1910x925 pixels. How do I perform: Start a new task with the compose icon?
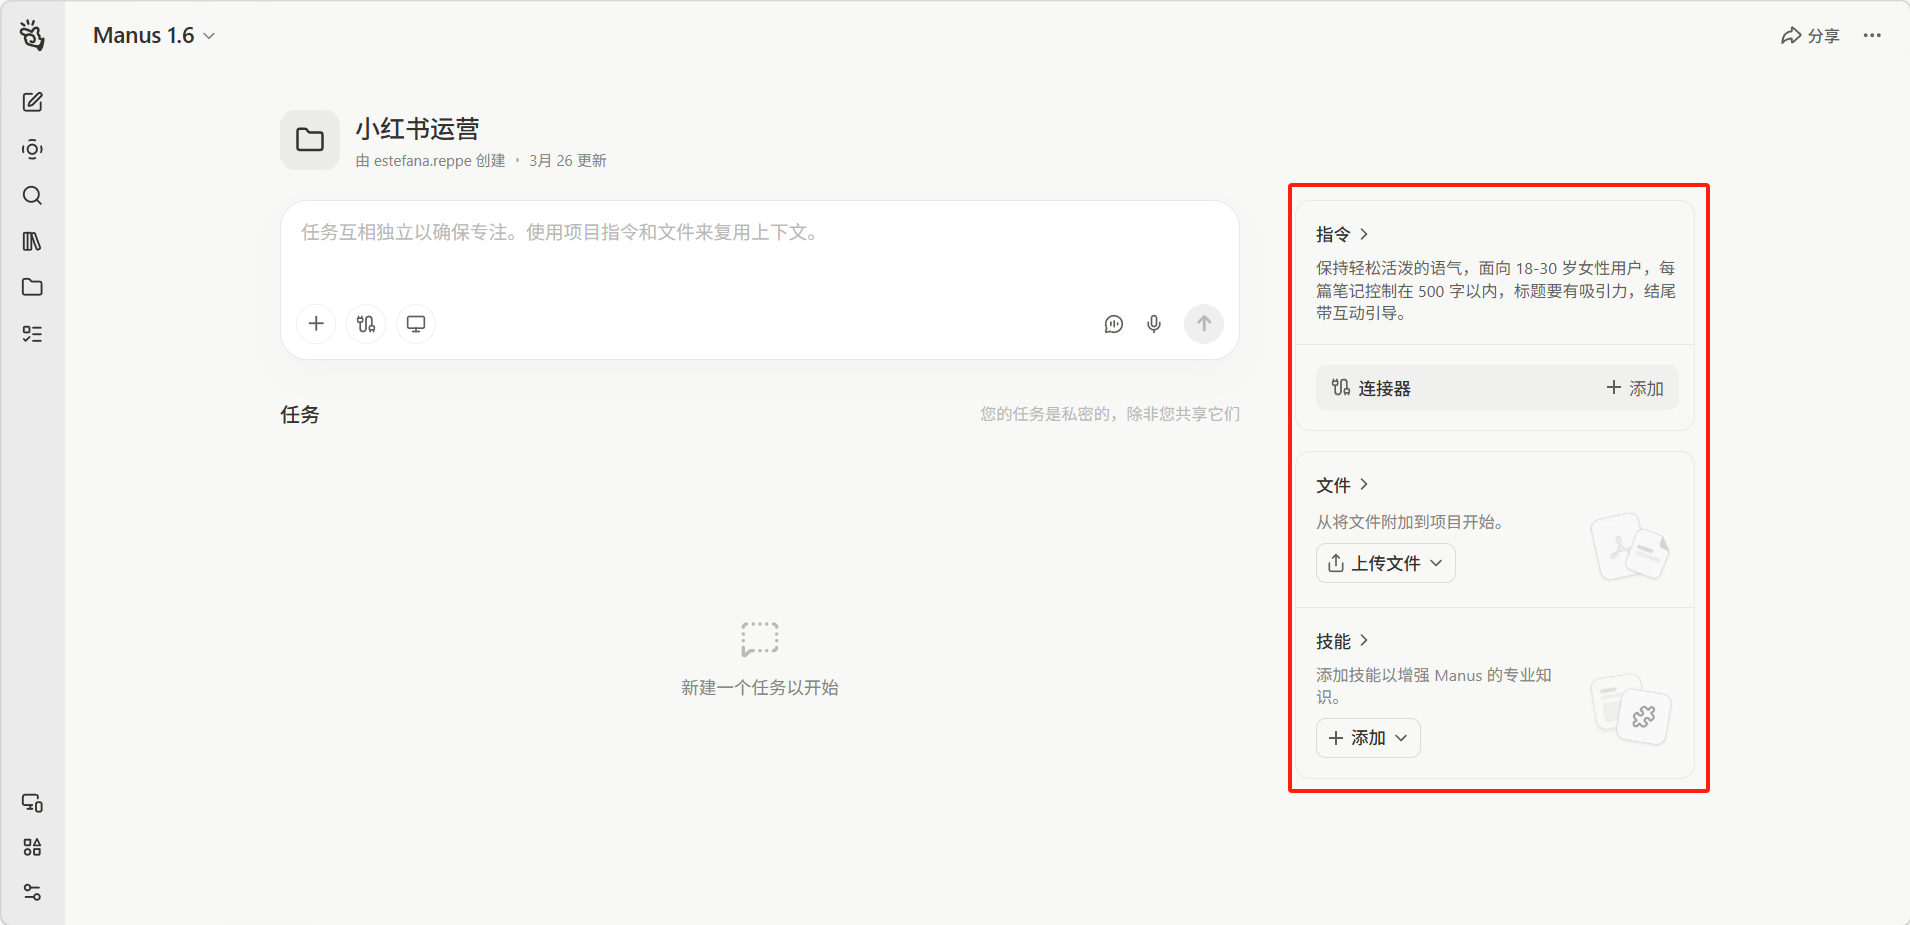coord(32,102)
